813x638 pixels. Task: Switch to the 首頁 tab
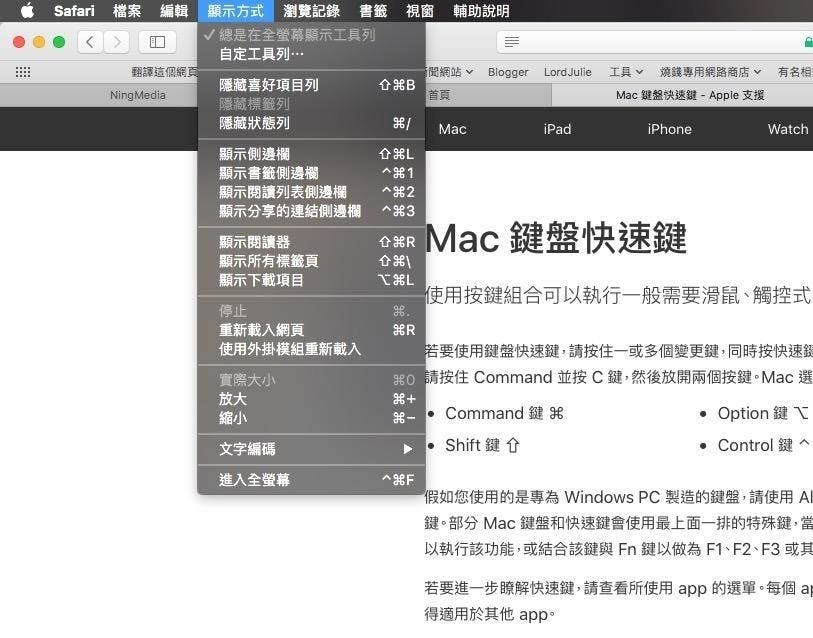(x=487, y=95)
